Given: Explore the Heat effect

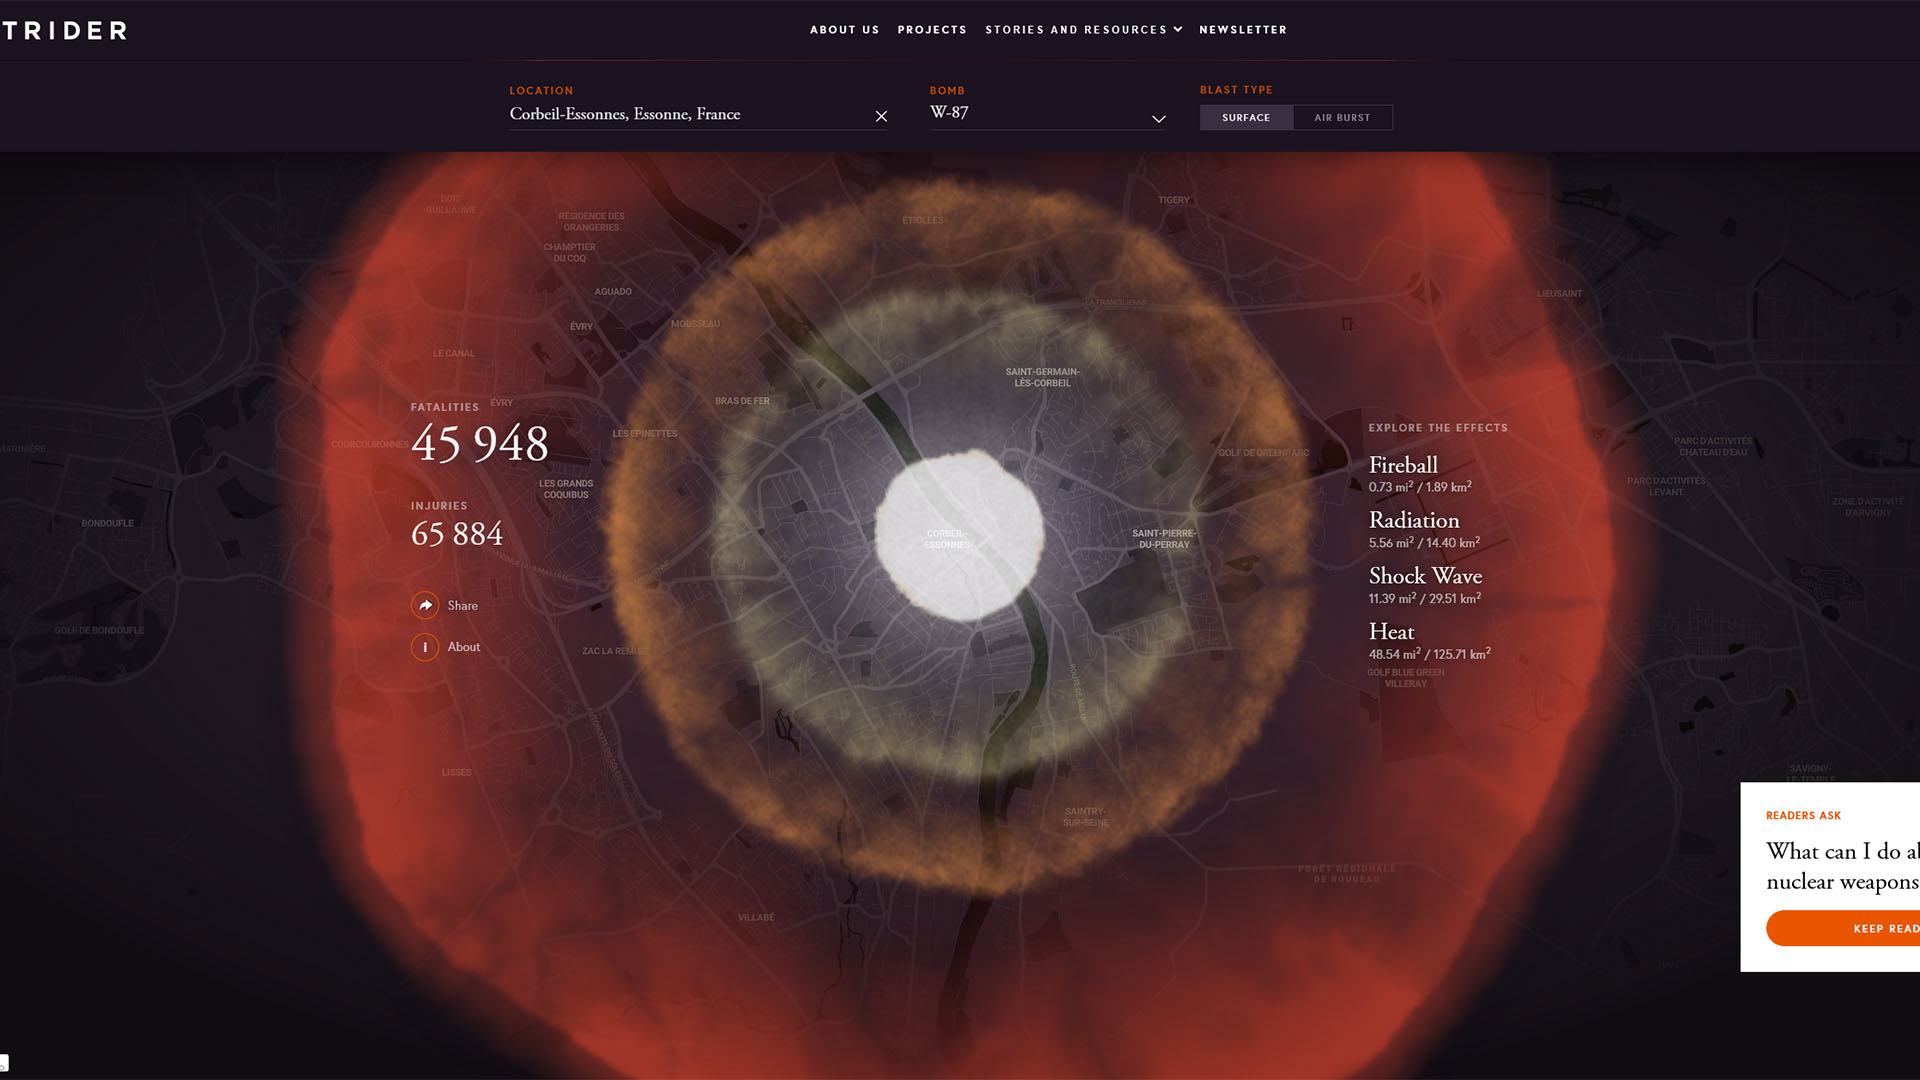Looking at the screenshot, I should point(1391,632).
